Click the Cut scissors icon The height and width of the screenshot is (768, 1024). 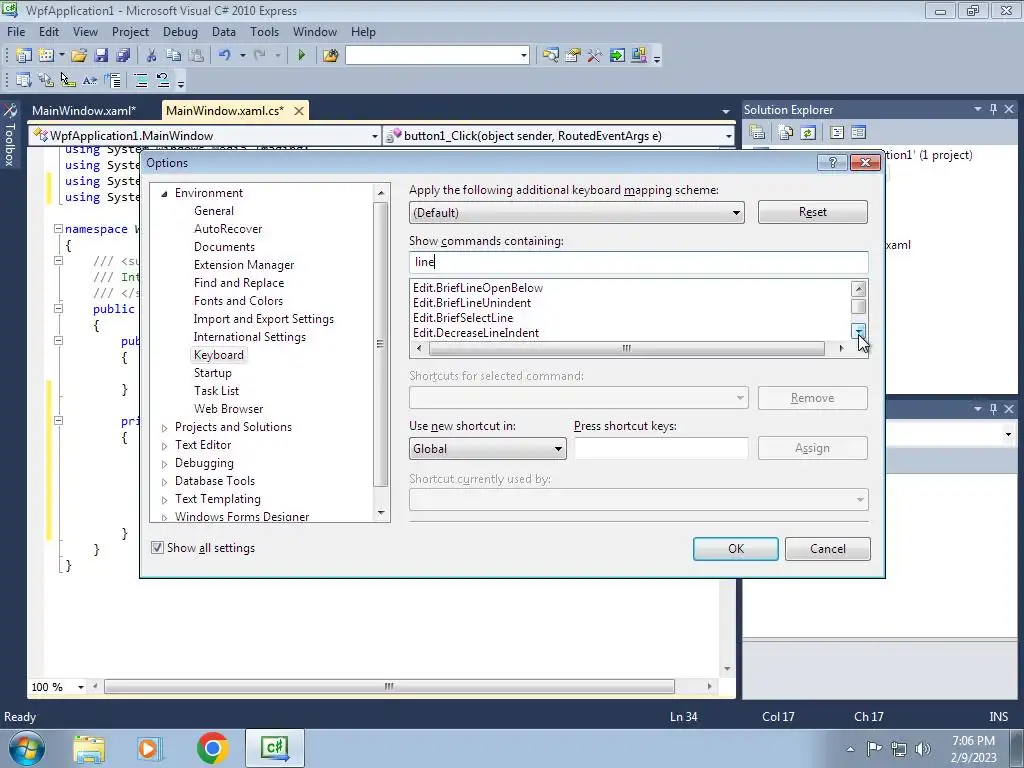point(152,56)
